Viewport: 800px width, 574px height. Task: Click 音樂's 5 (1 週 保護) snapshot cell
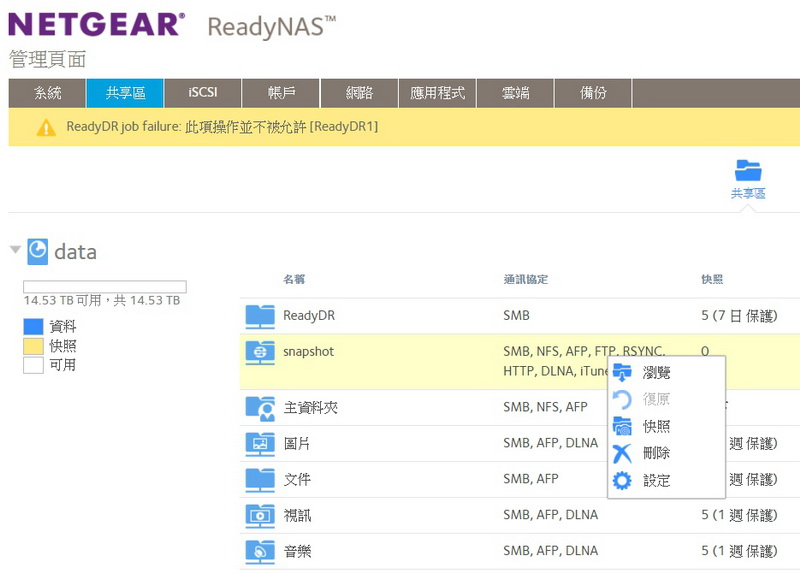coord(739,551)
